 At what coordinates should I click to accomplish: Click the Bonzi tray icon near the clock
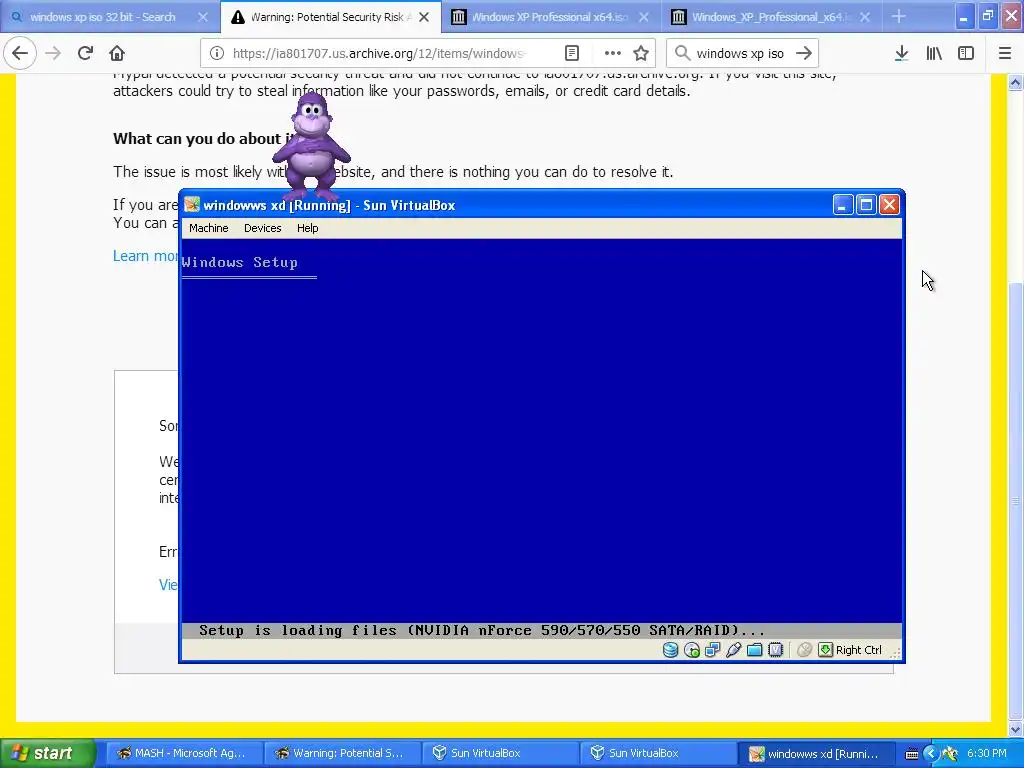click(x=950, y=754)
